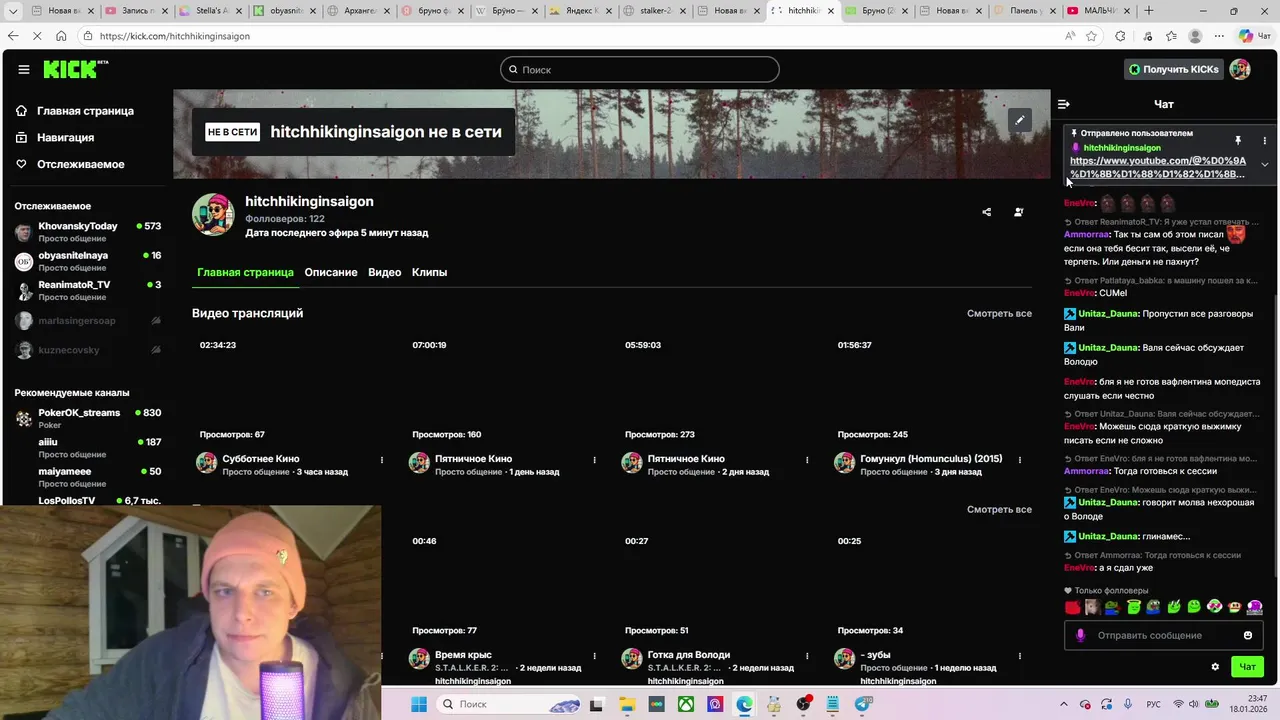Open options for Субботнее Кино video
Viewport: 1280px width, 720px height.
(x=381, y=460)
